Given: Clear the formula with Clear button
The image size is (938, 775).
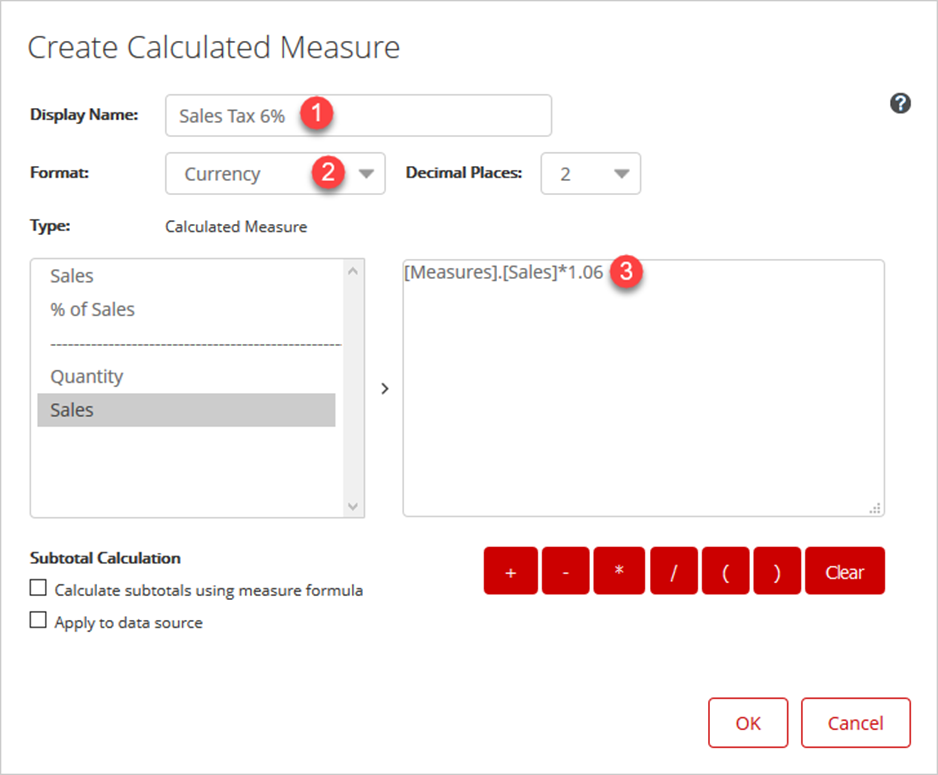Looking at the screenshot, I should click(844, 571).
